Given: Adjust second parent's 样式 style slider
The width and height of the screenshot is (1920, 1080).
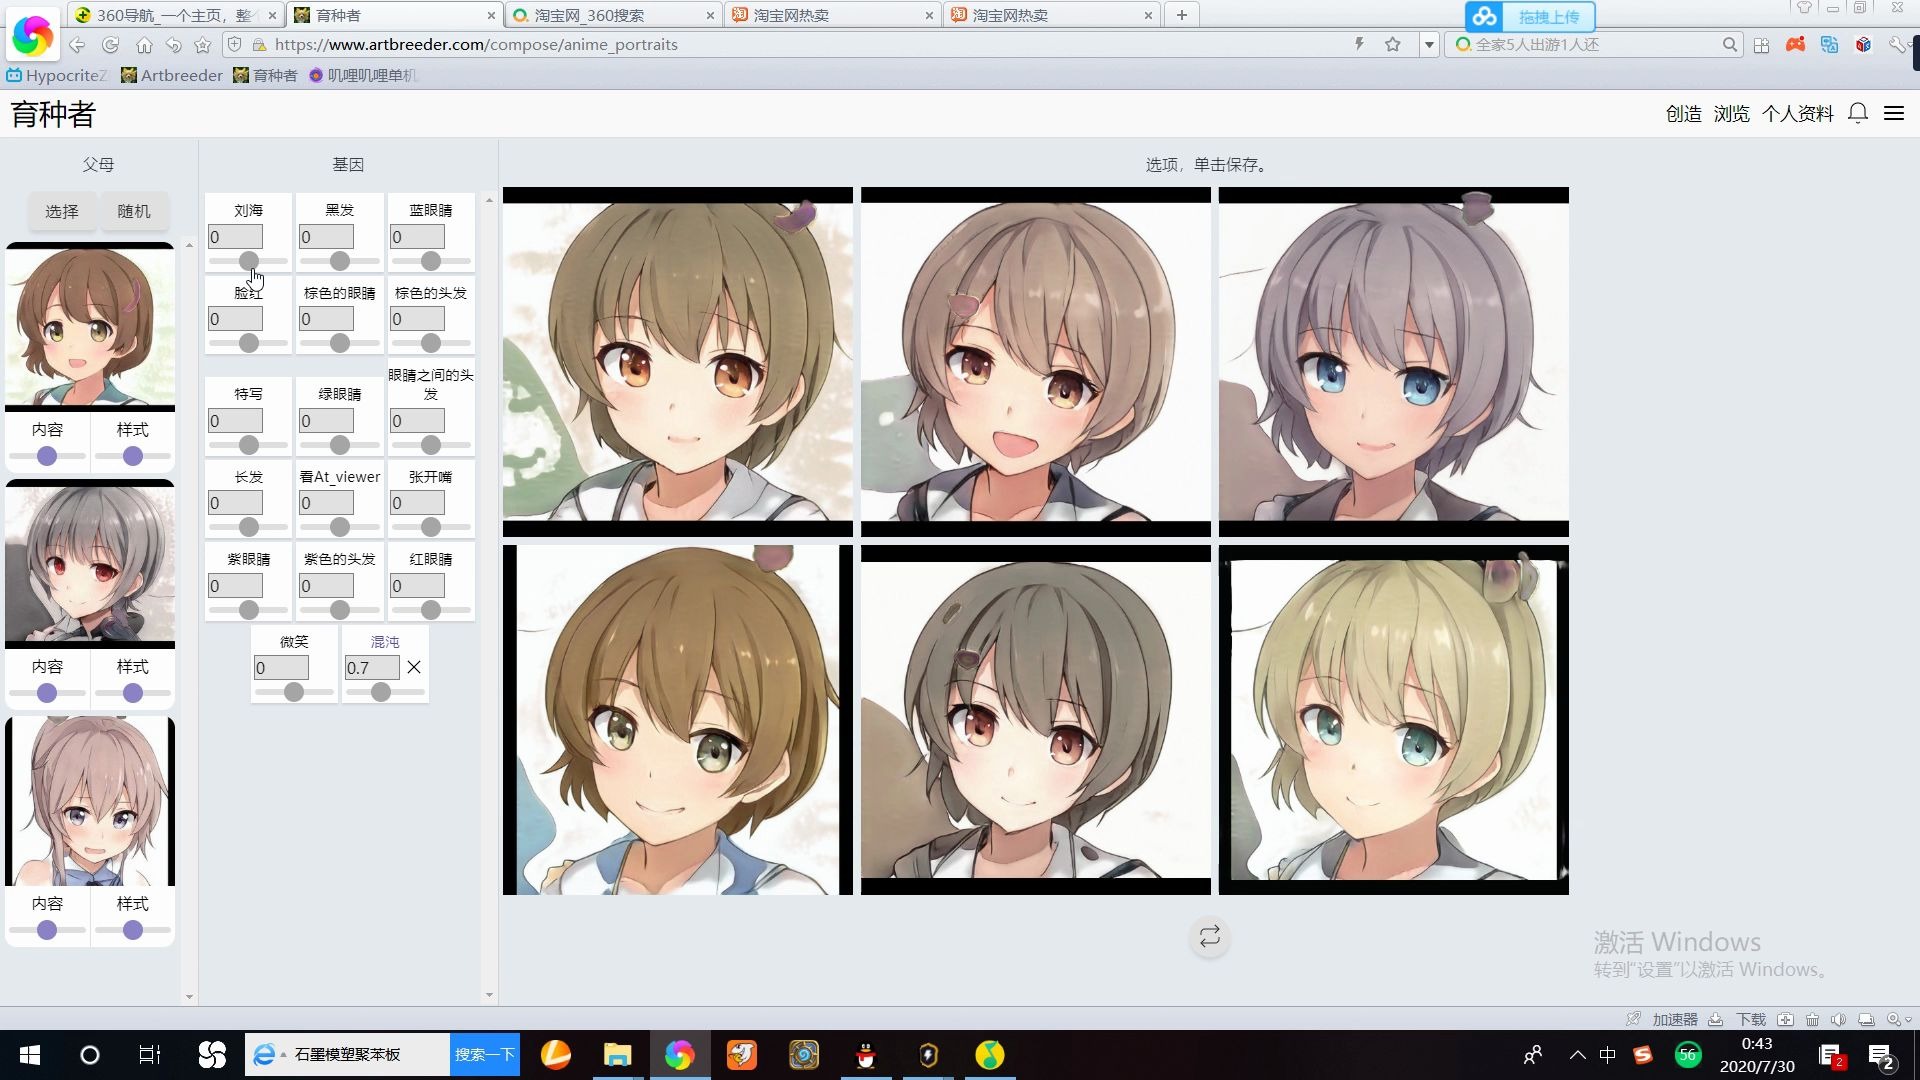Looking at the screenshot, I should 133,693.
